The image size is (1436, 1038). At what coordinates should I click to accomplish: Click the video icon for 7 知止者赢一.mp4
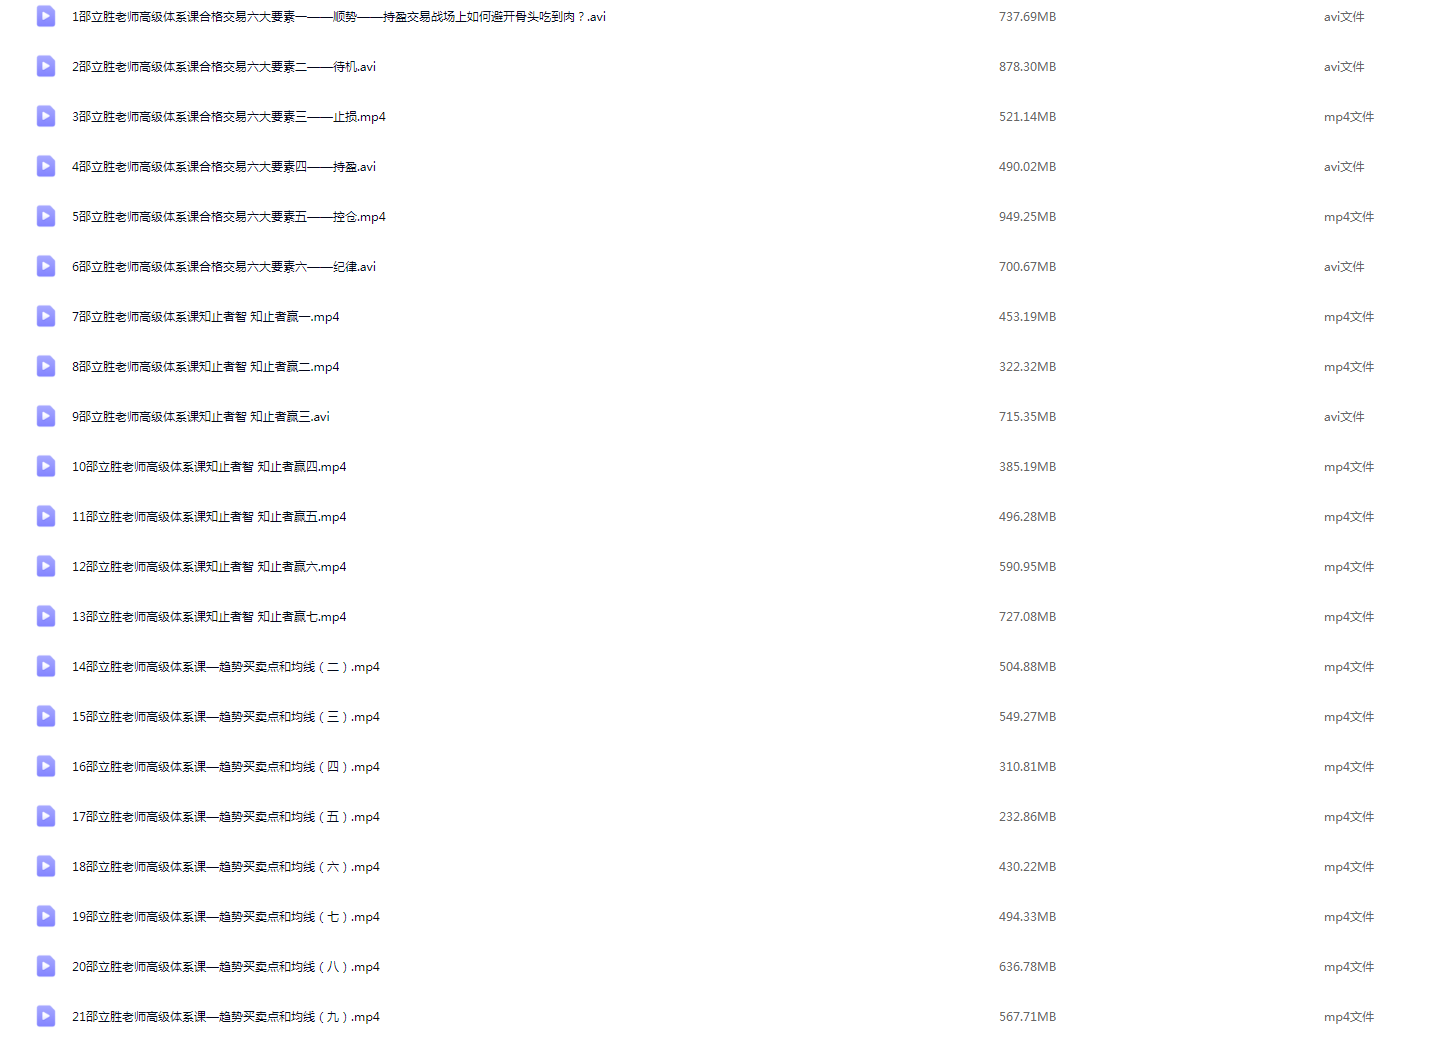(x=46, y=316)
